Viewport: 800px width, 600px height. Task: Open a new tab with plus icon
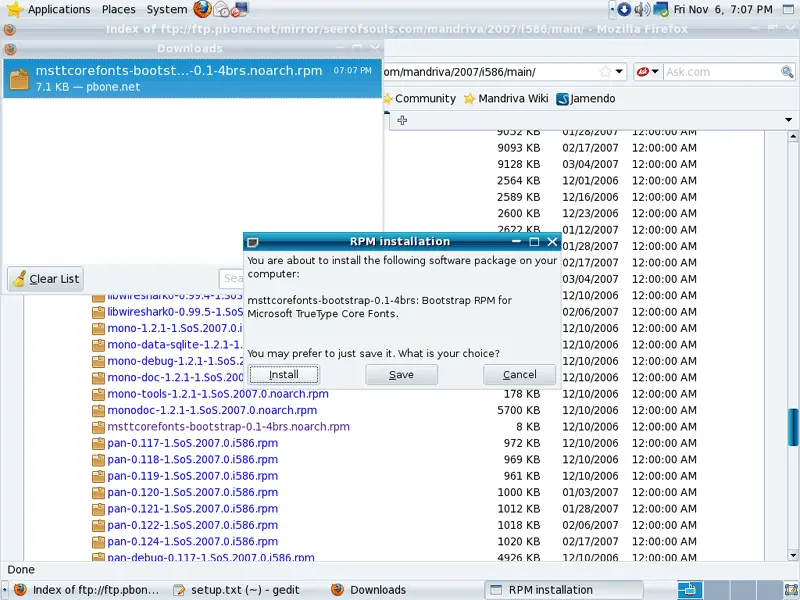click(x=402, y=120)
